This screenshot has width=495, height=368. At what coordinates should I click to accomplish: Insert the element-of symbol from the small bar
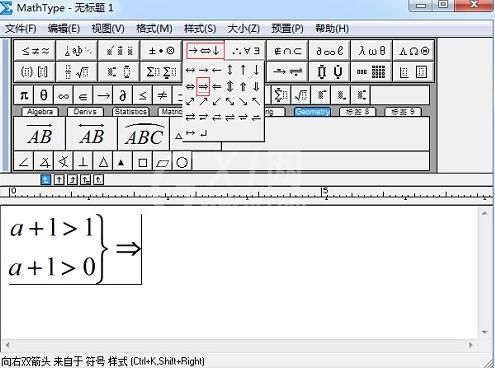(83, 96)
